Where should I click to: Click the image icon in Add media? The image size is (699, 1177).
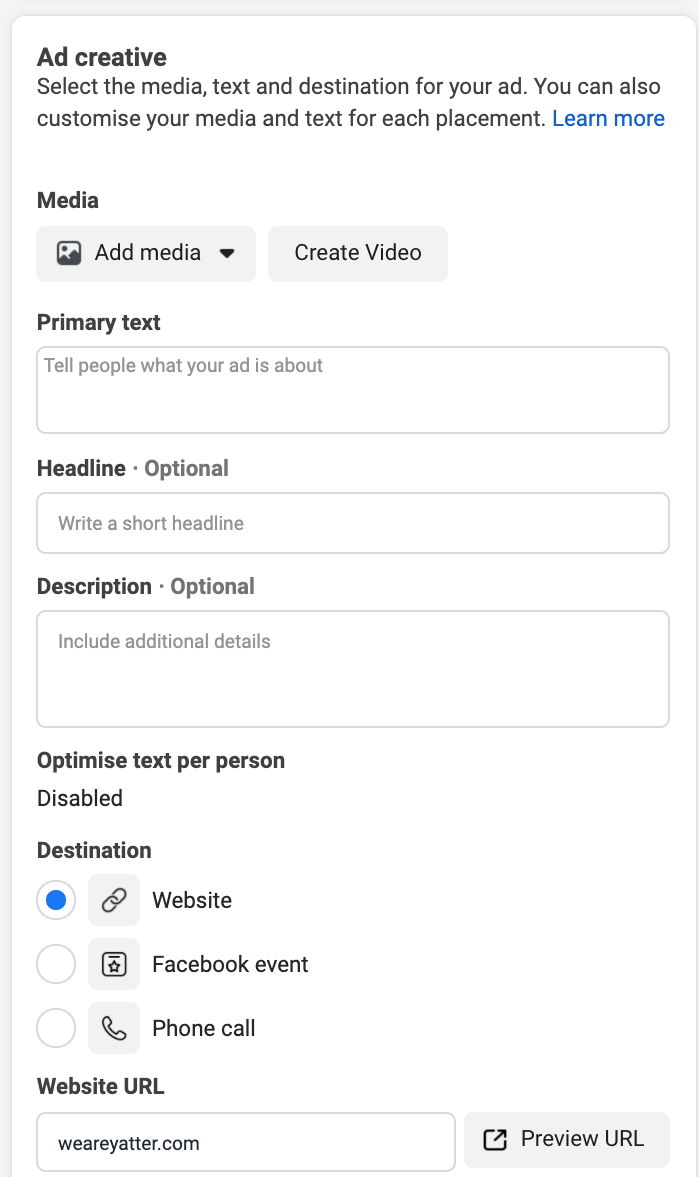(x=69, y=253)
